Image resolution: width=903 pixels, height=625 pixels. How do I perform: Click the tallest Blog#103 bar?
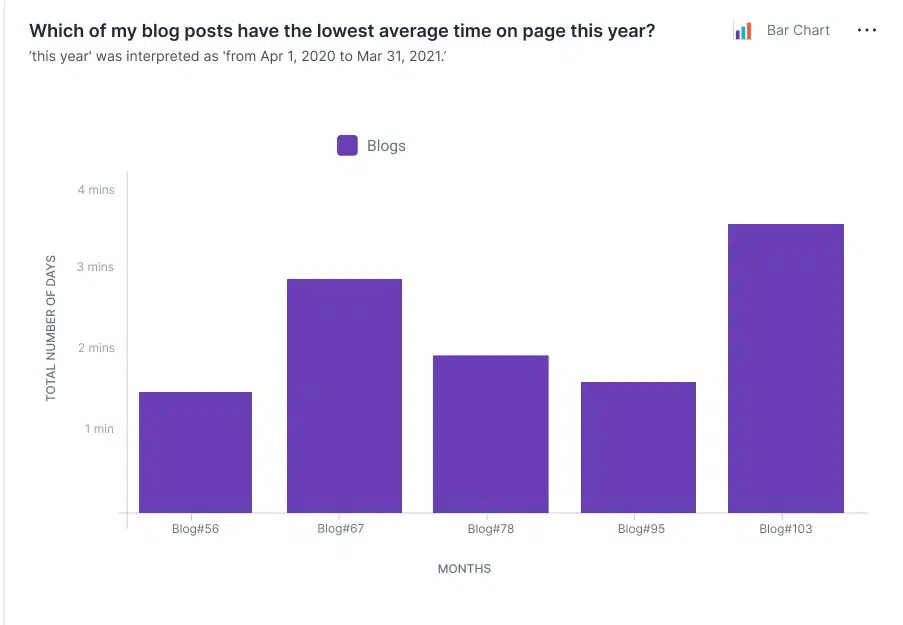point(785,368)
